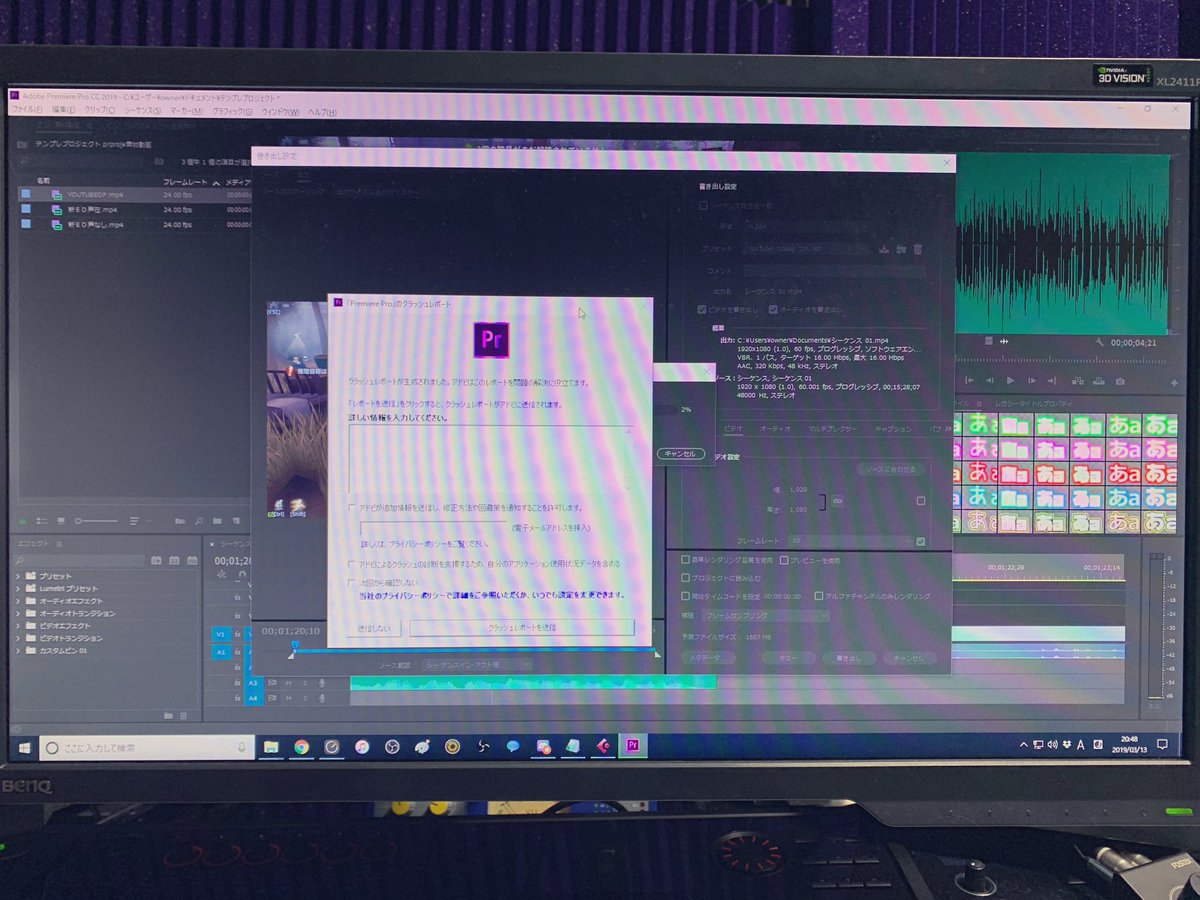Enable プレビューを使用 checkbox
The height and width of the screenshot is (900, 1200).
[785, 560]
